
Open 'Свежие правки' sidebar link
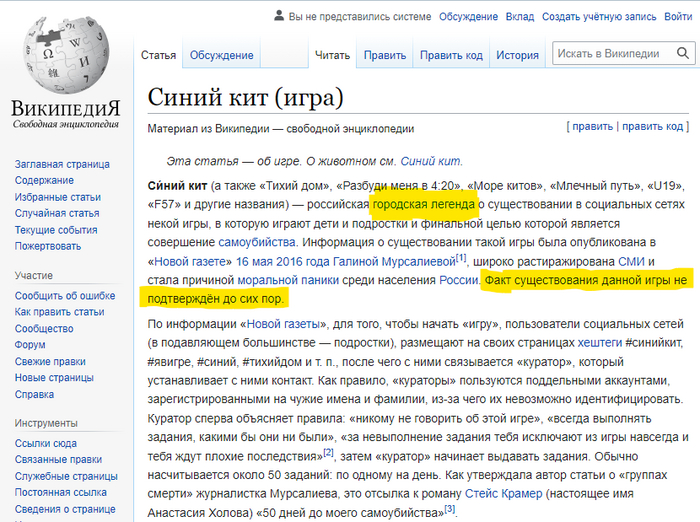point(50,362)
